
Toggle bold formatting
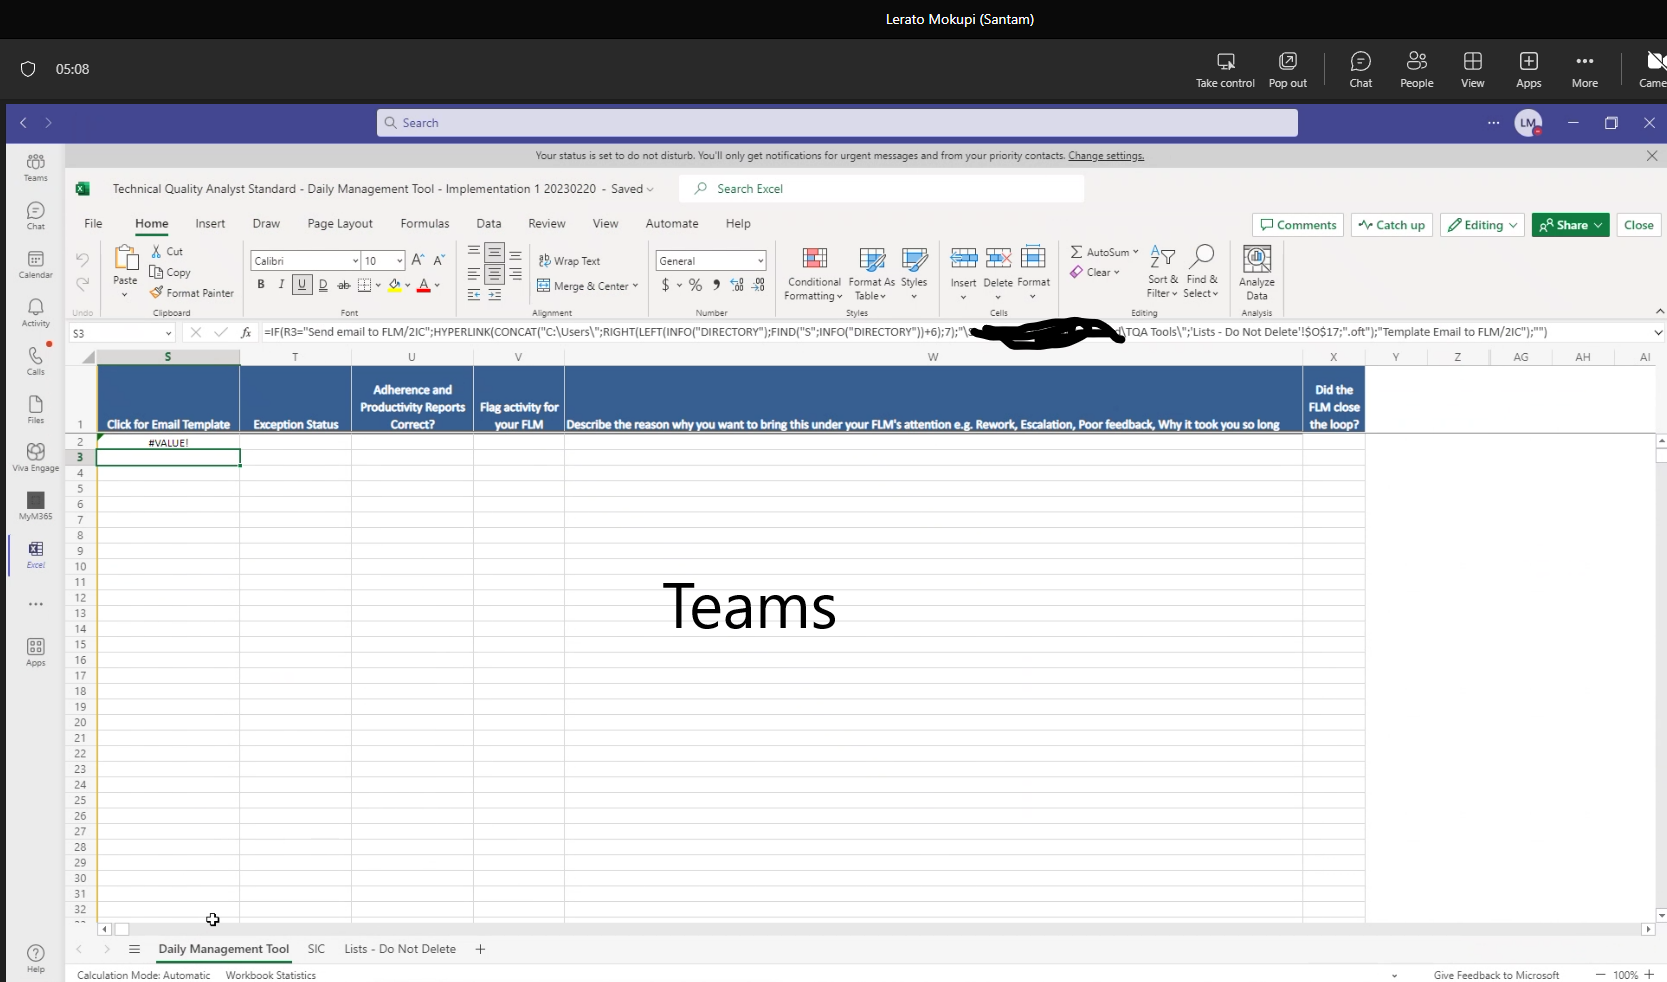(x=260, y=285)
